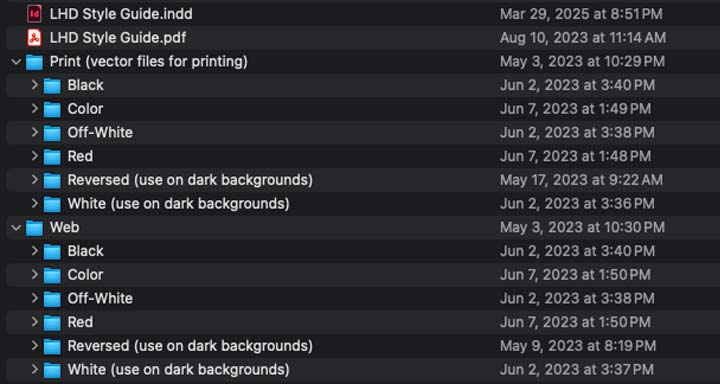Image resolution: width=720 pixels, height=384 pixels.
Task: Select Reversed (use on dark backgrounds) under Web
Action: click(x=190, y=346)
